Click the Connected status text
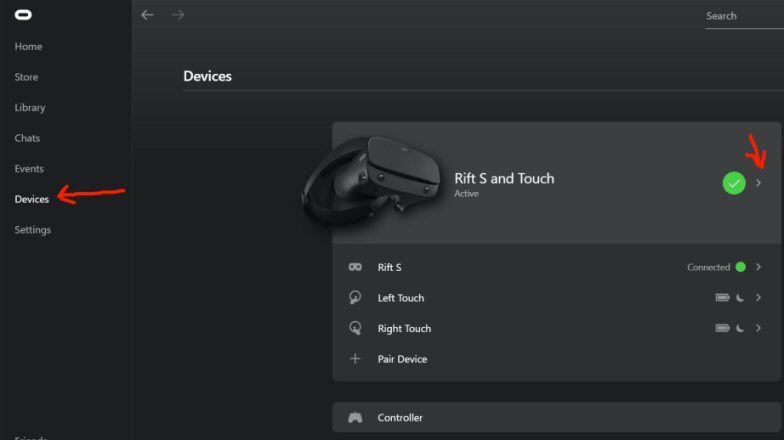The width and height of the screenshot is (784, 440). click(708, 268)
